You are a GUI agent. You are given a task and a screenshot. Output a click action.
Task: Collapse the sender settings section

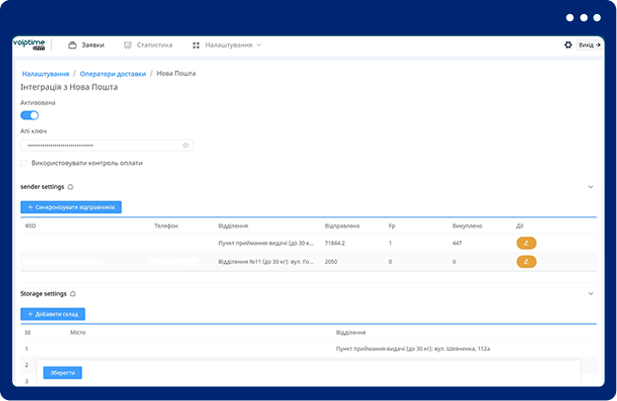tap(591, 187)
